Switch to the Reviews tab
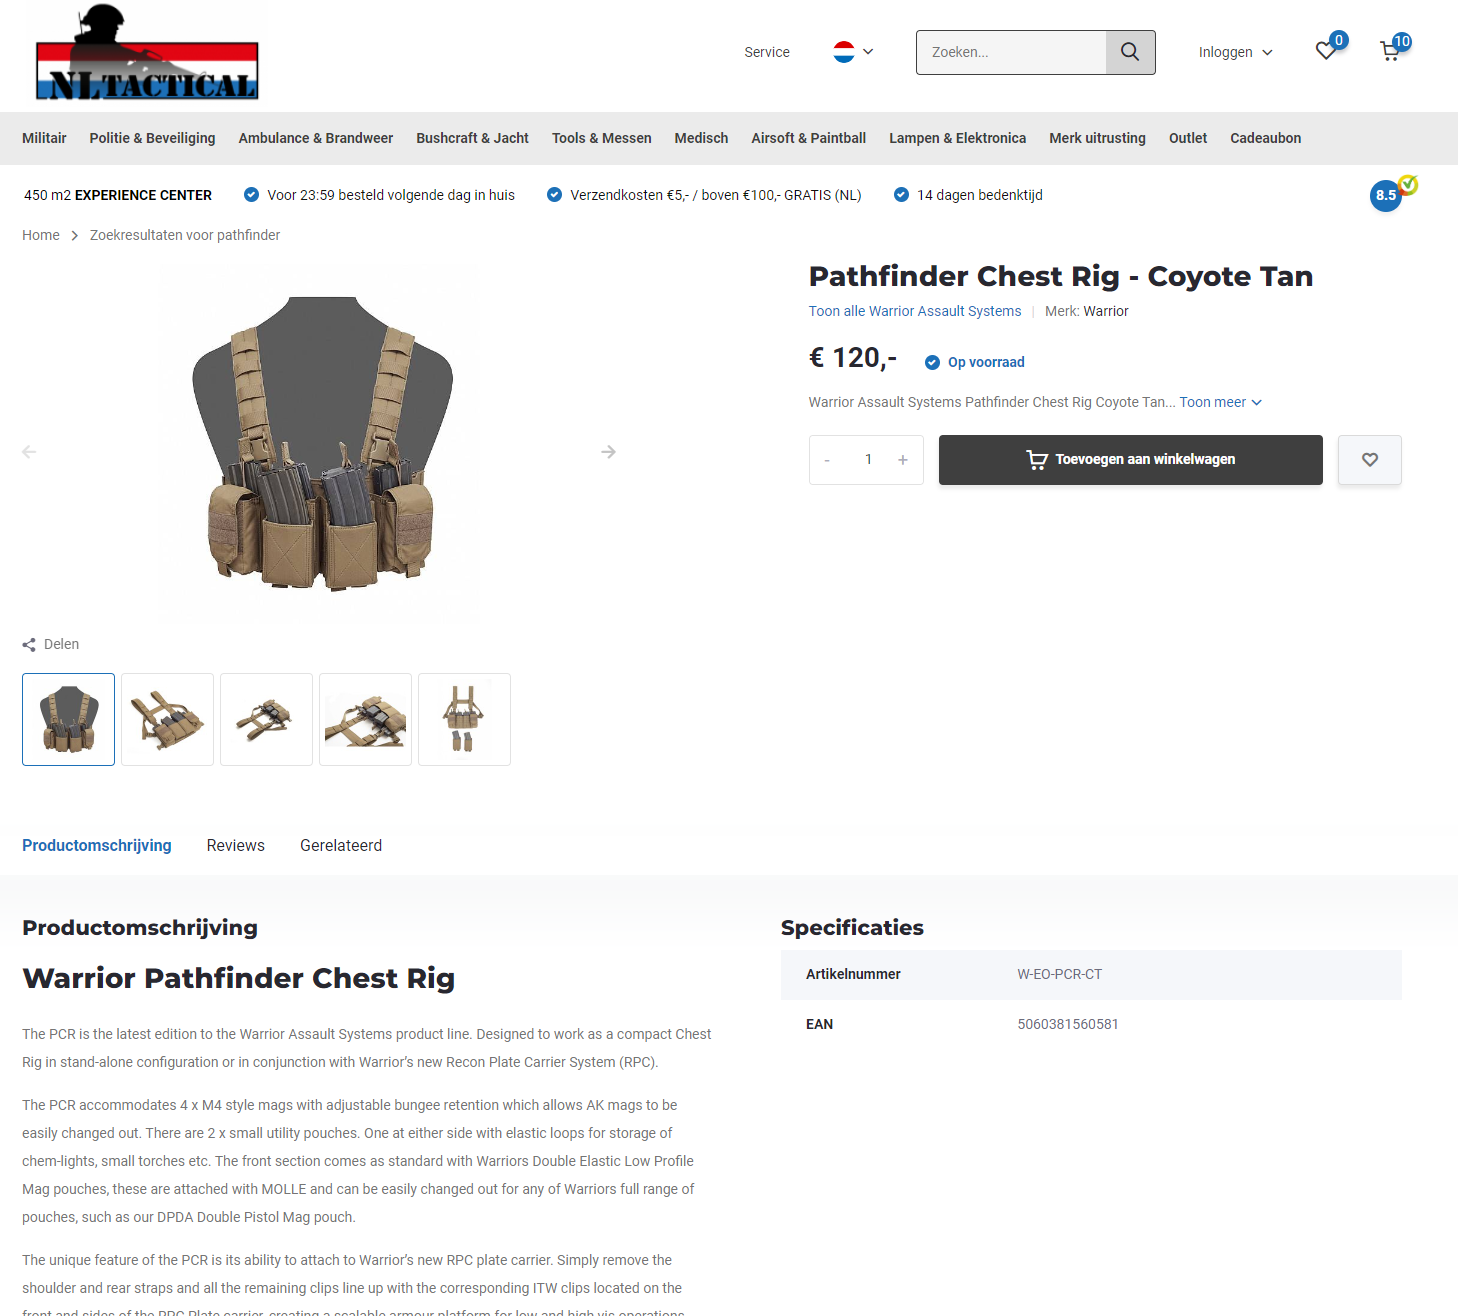 (236, 845)
